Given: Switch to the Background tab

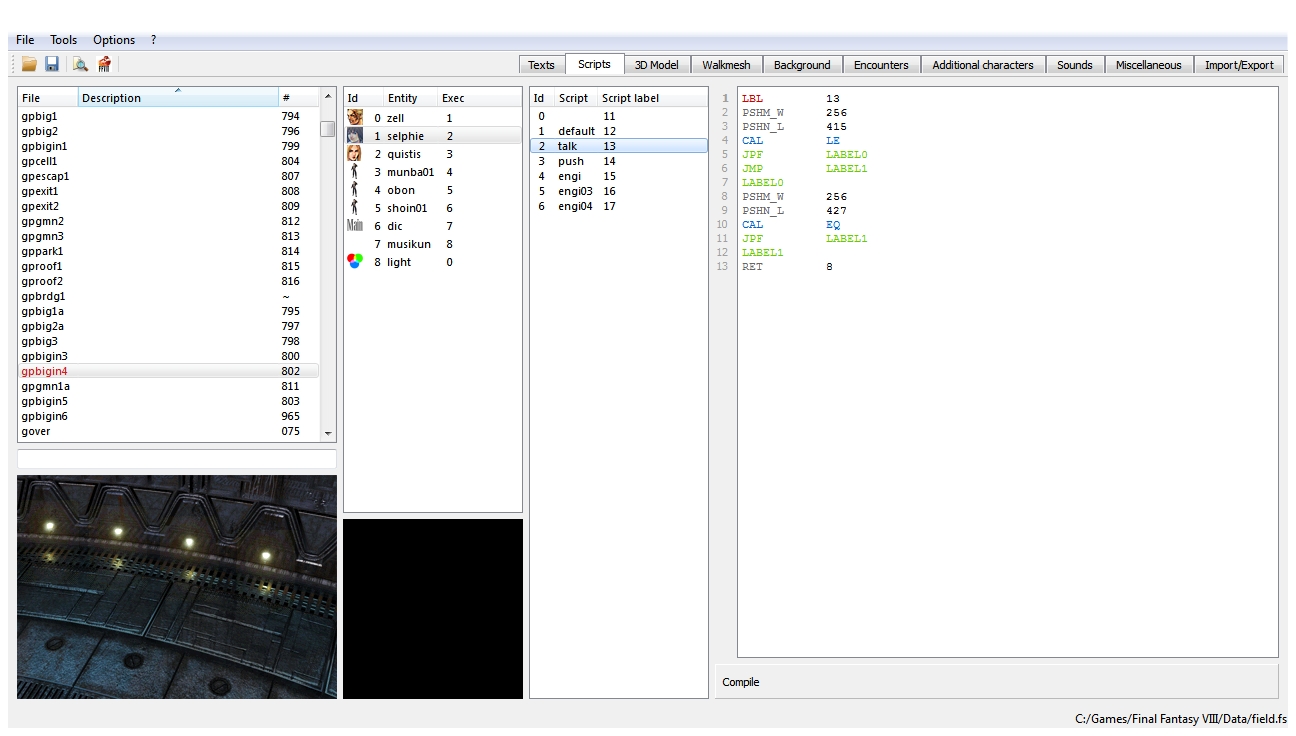Looking at the screenshot, I should pyautogui.click(x=802, y=65).
